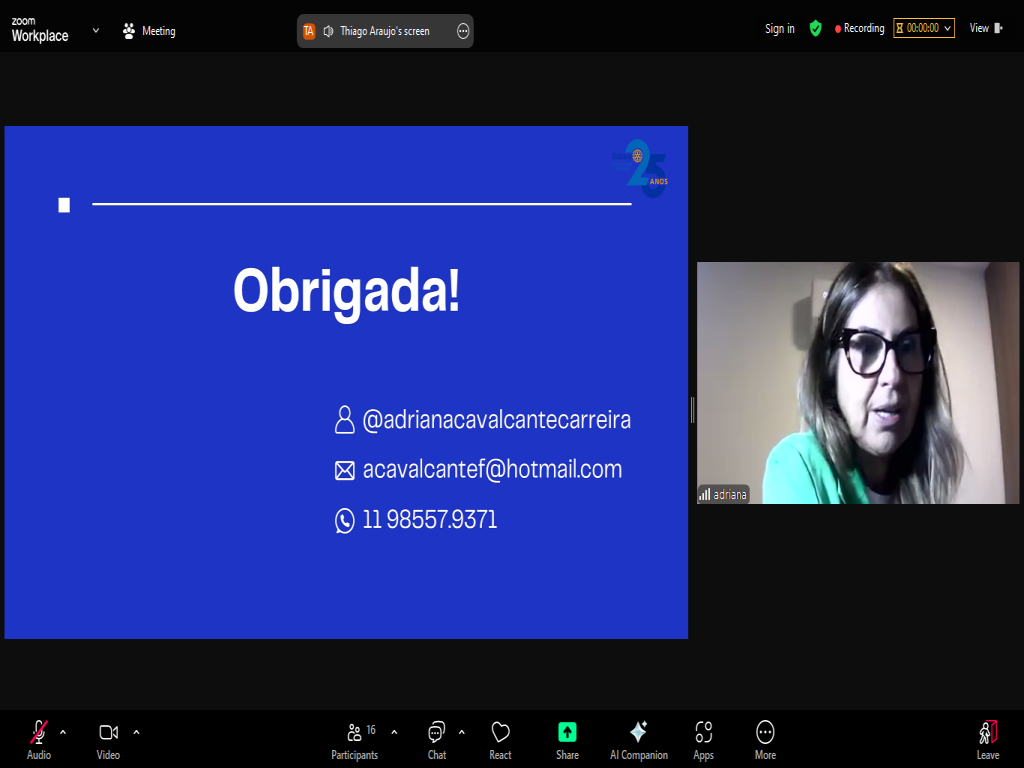Expand the arrow next to Participants
Image resolution: width=1024 pixels, height=768 pixels.
point(394,731)
